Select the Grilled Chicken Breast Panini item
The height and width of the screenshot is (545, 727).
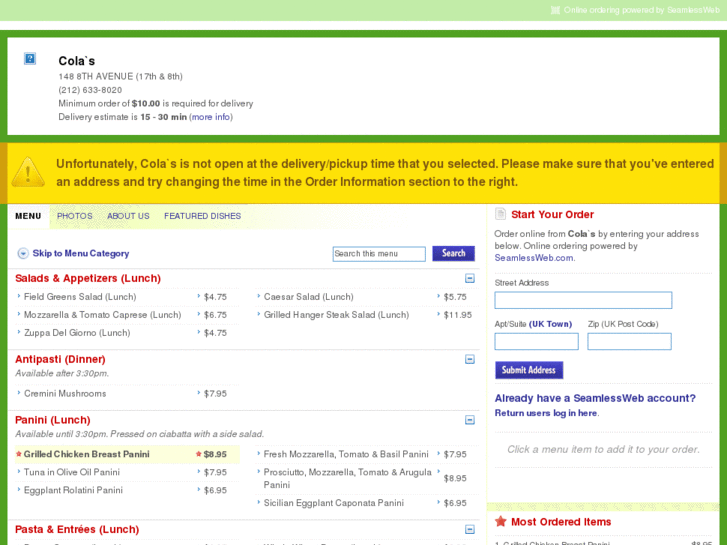[87, 455]
